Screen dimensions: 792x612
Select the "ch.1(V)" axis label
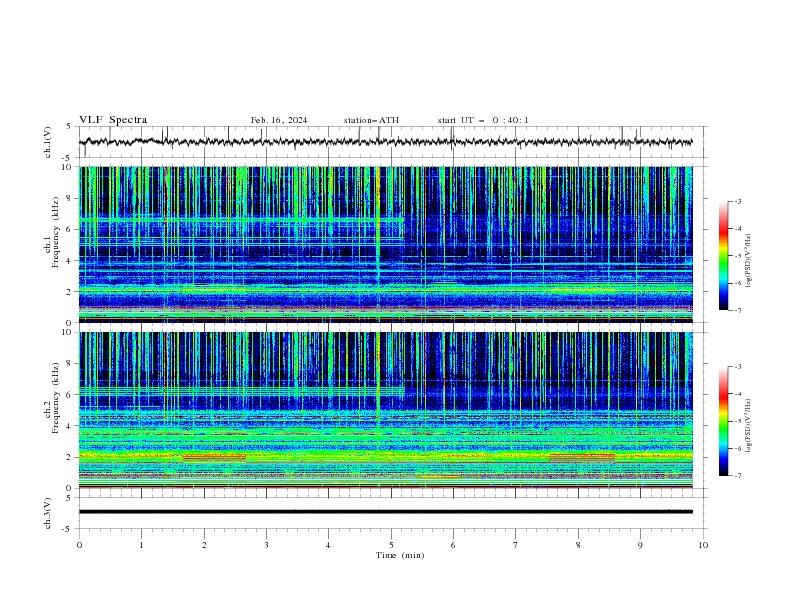48,142
